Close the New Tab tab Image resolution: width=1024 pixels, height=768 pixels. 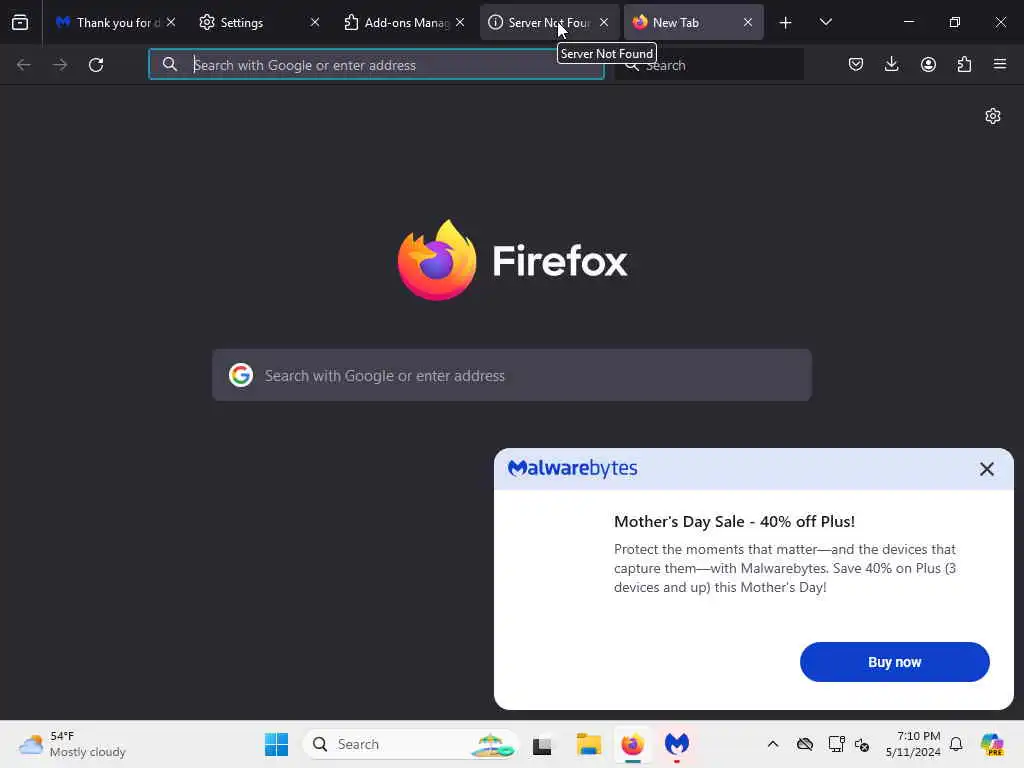pos(748,22)
